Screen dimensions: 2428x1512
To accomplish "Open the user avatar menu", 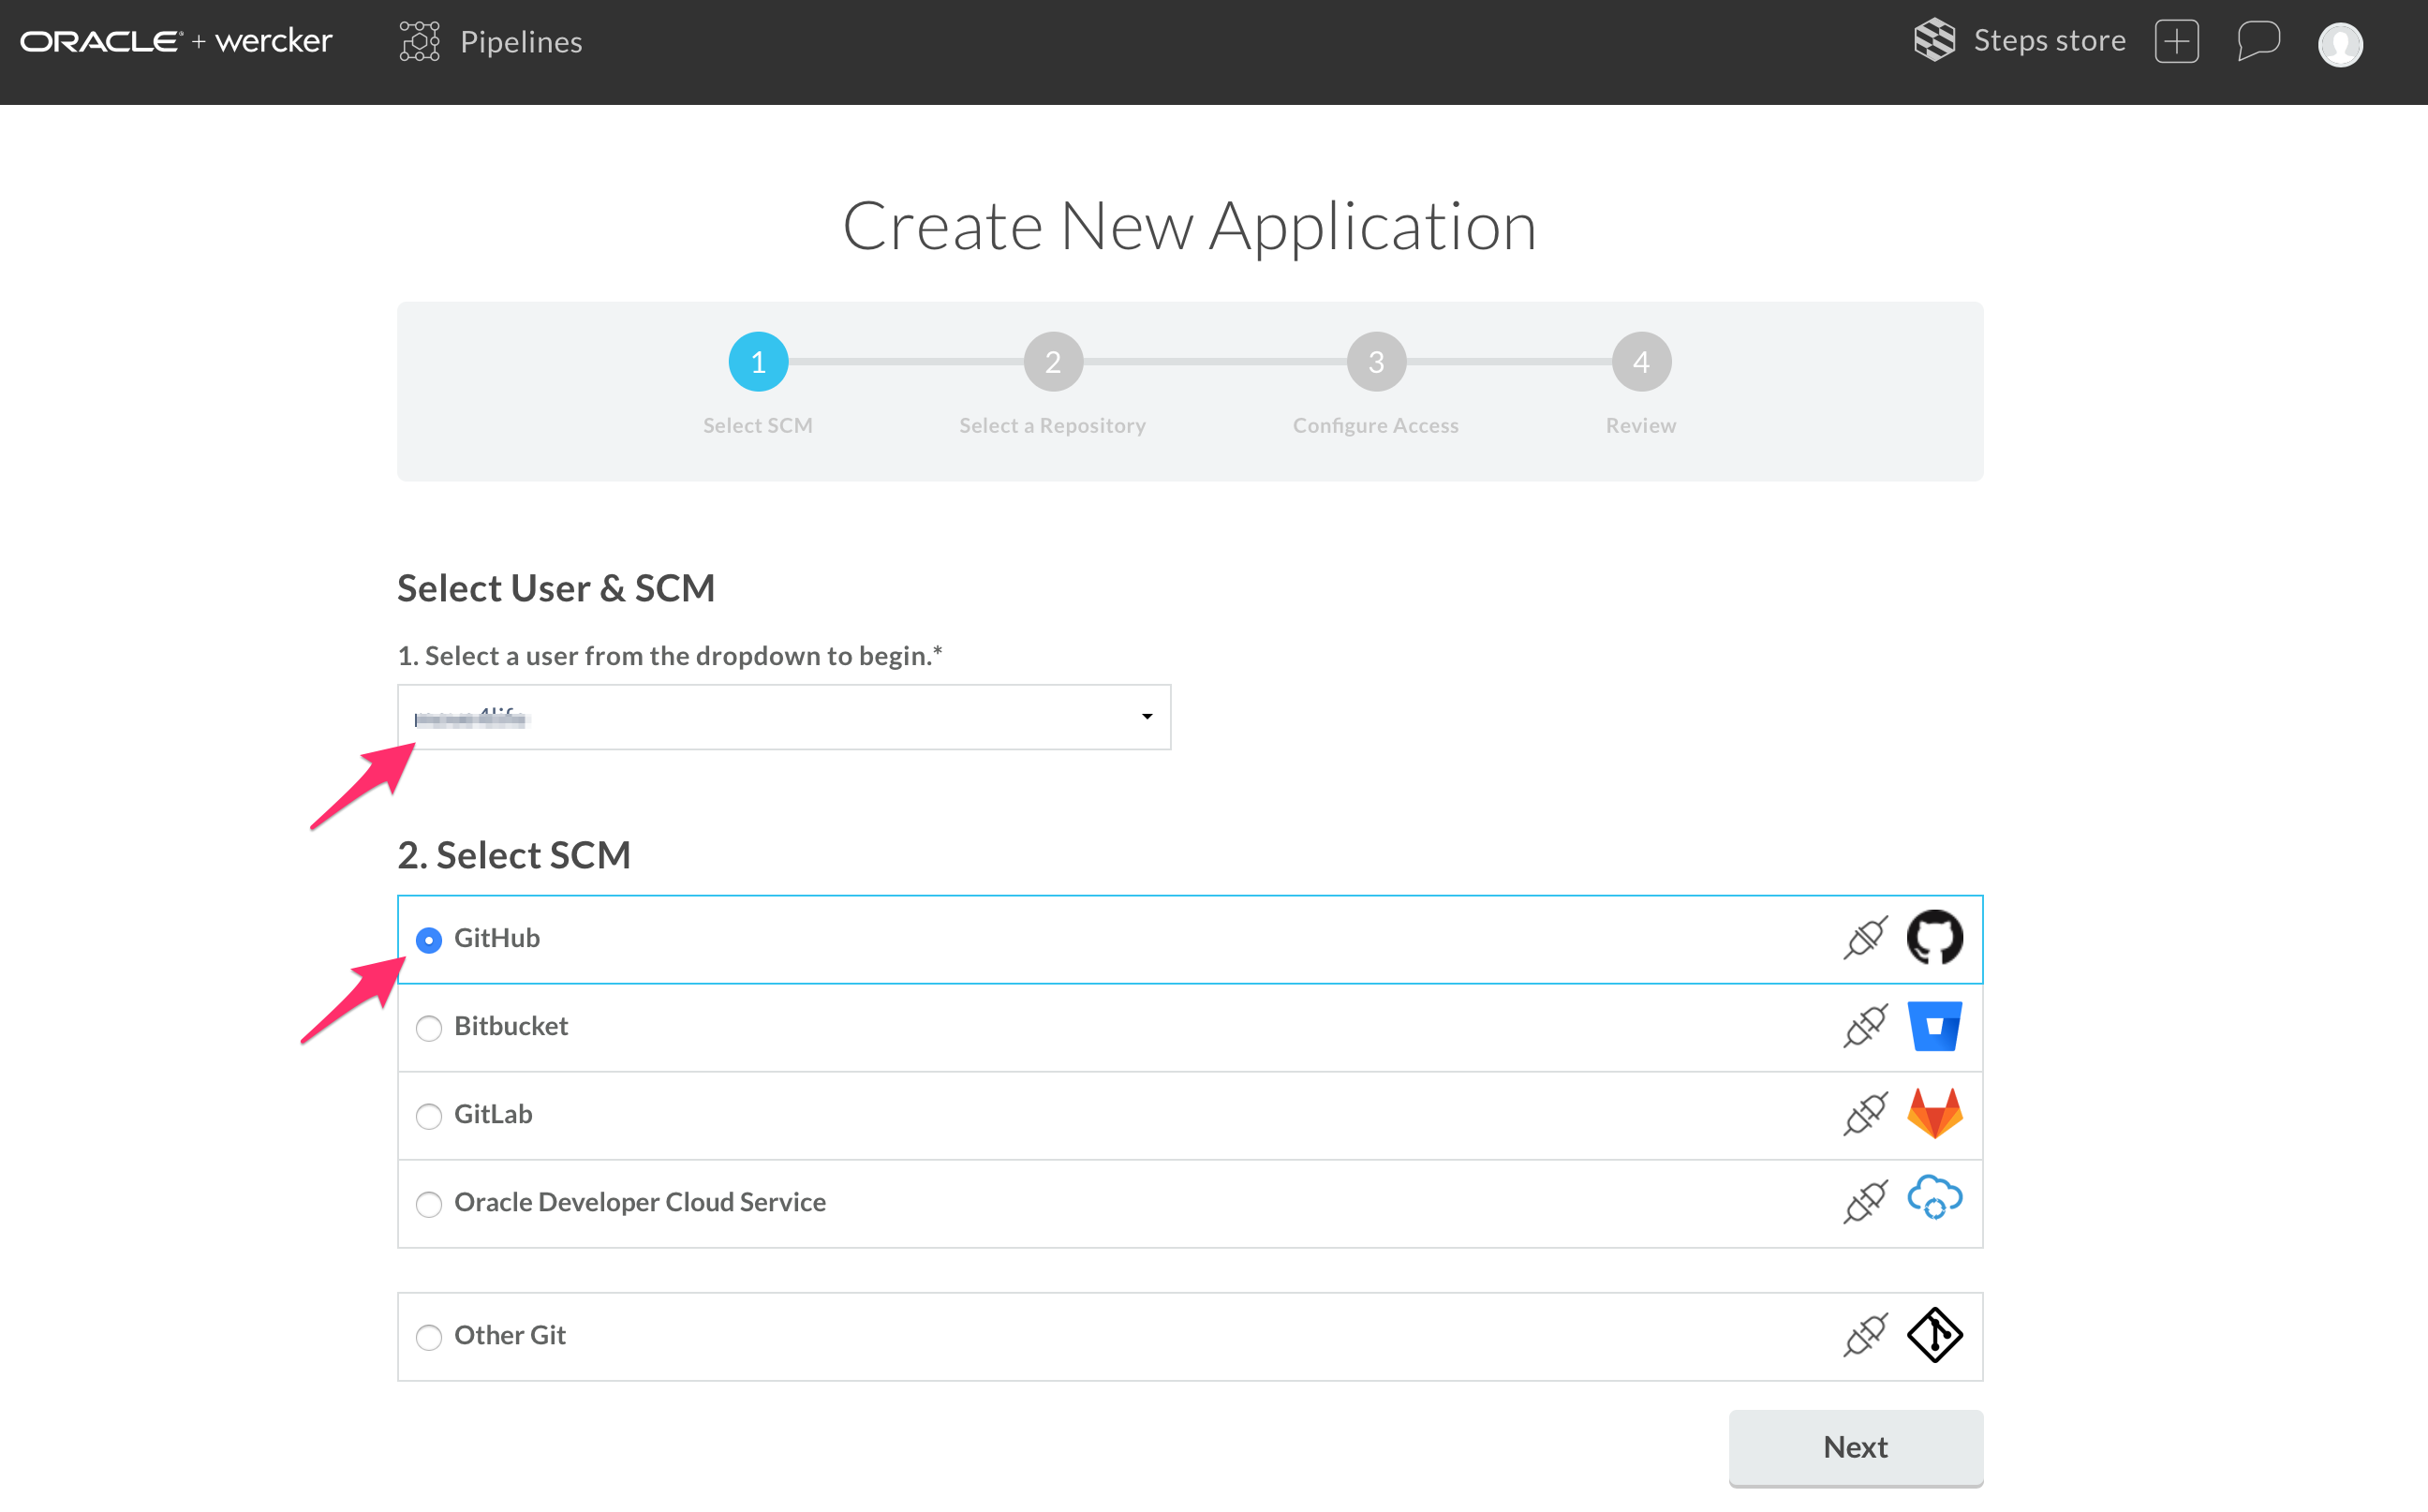I will [2340, 44].
